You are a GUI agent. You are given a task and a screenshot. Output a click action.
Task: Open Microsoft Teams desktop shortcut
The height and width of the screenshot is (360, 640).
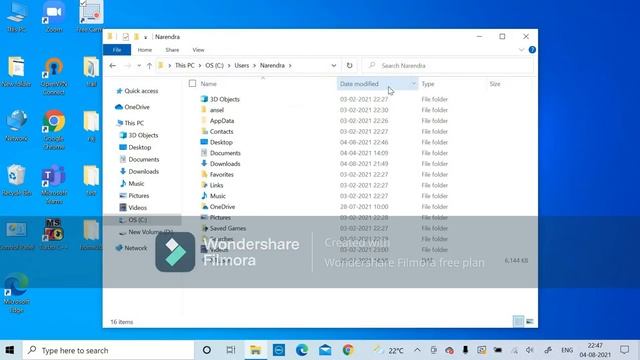[x=54, y=184]
